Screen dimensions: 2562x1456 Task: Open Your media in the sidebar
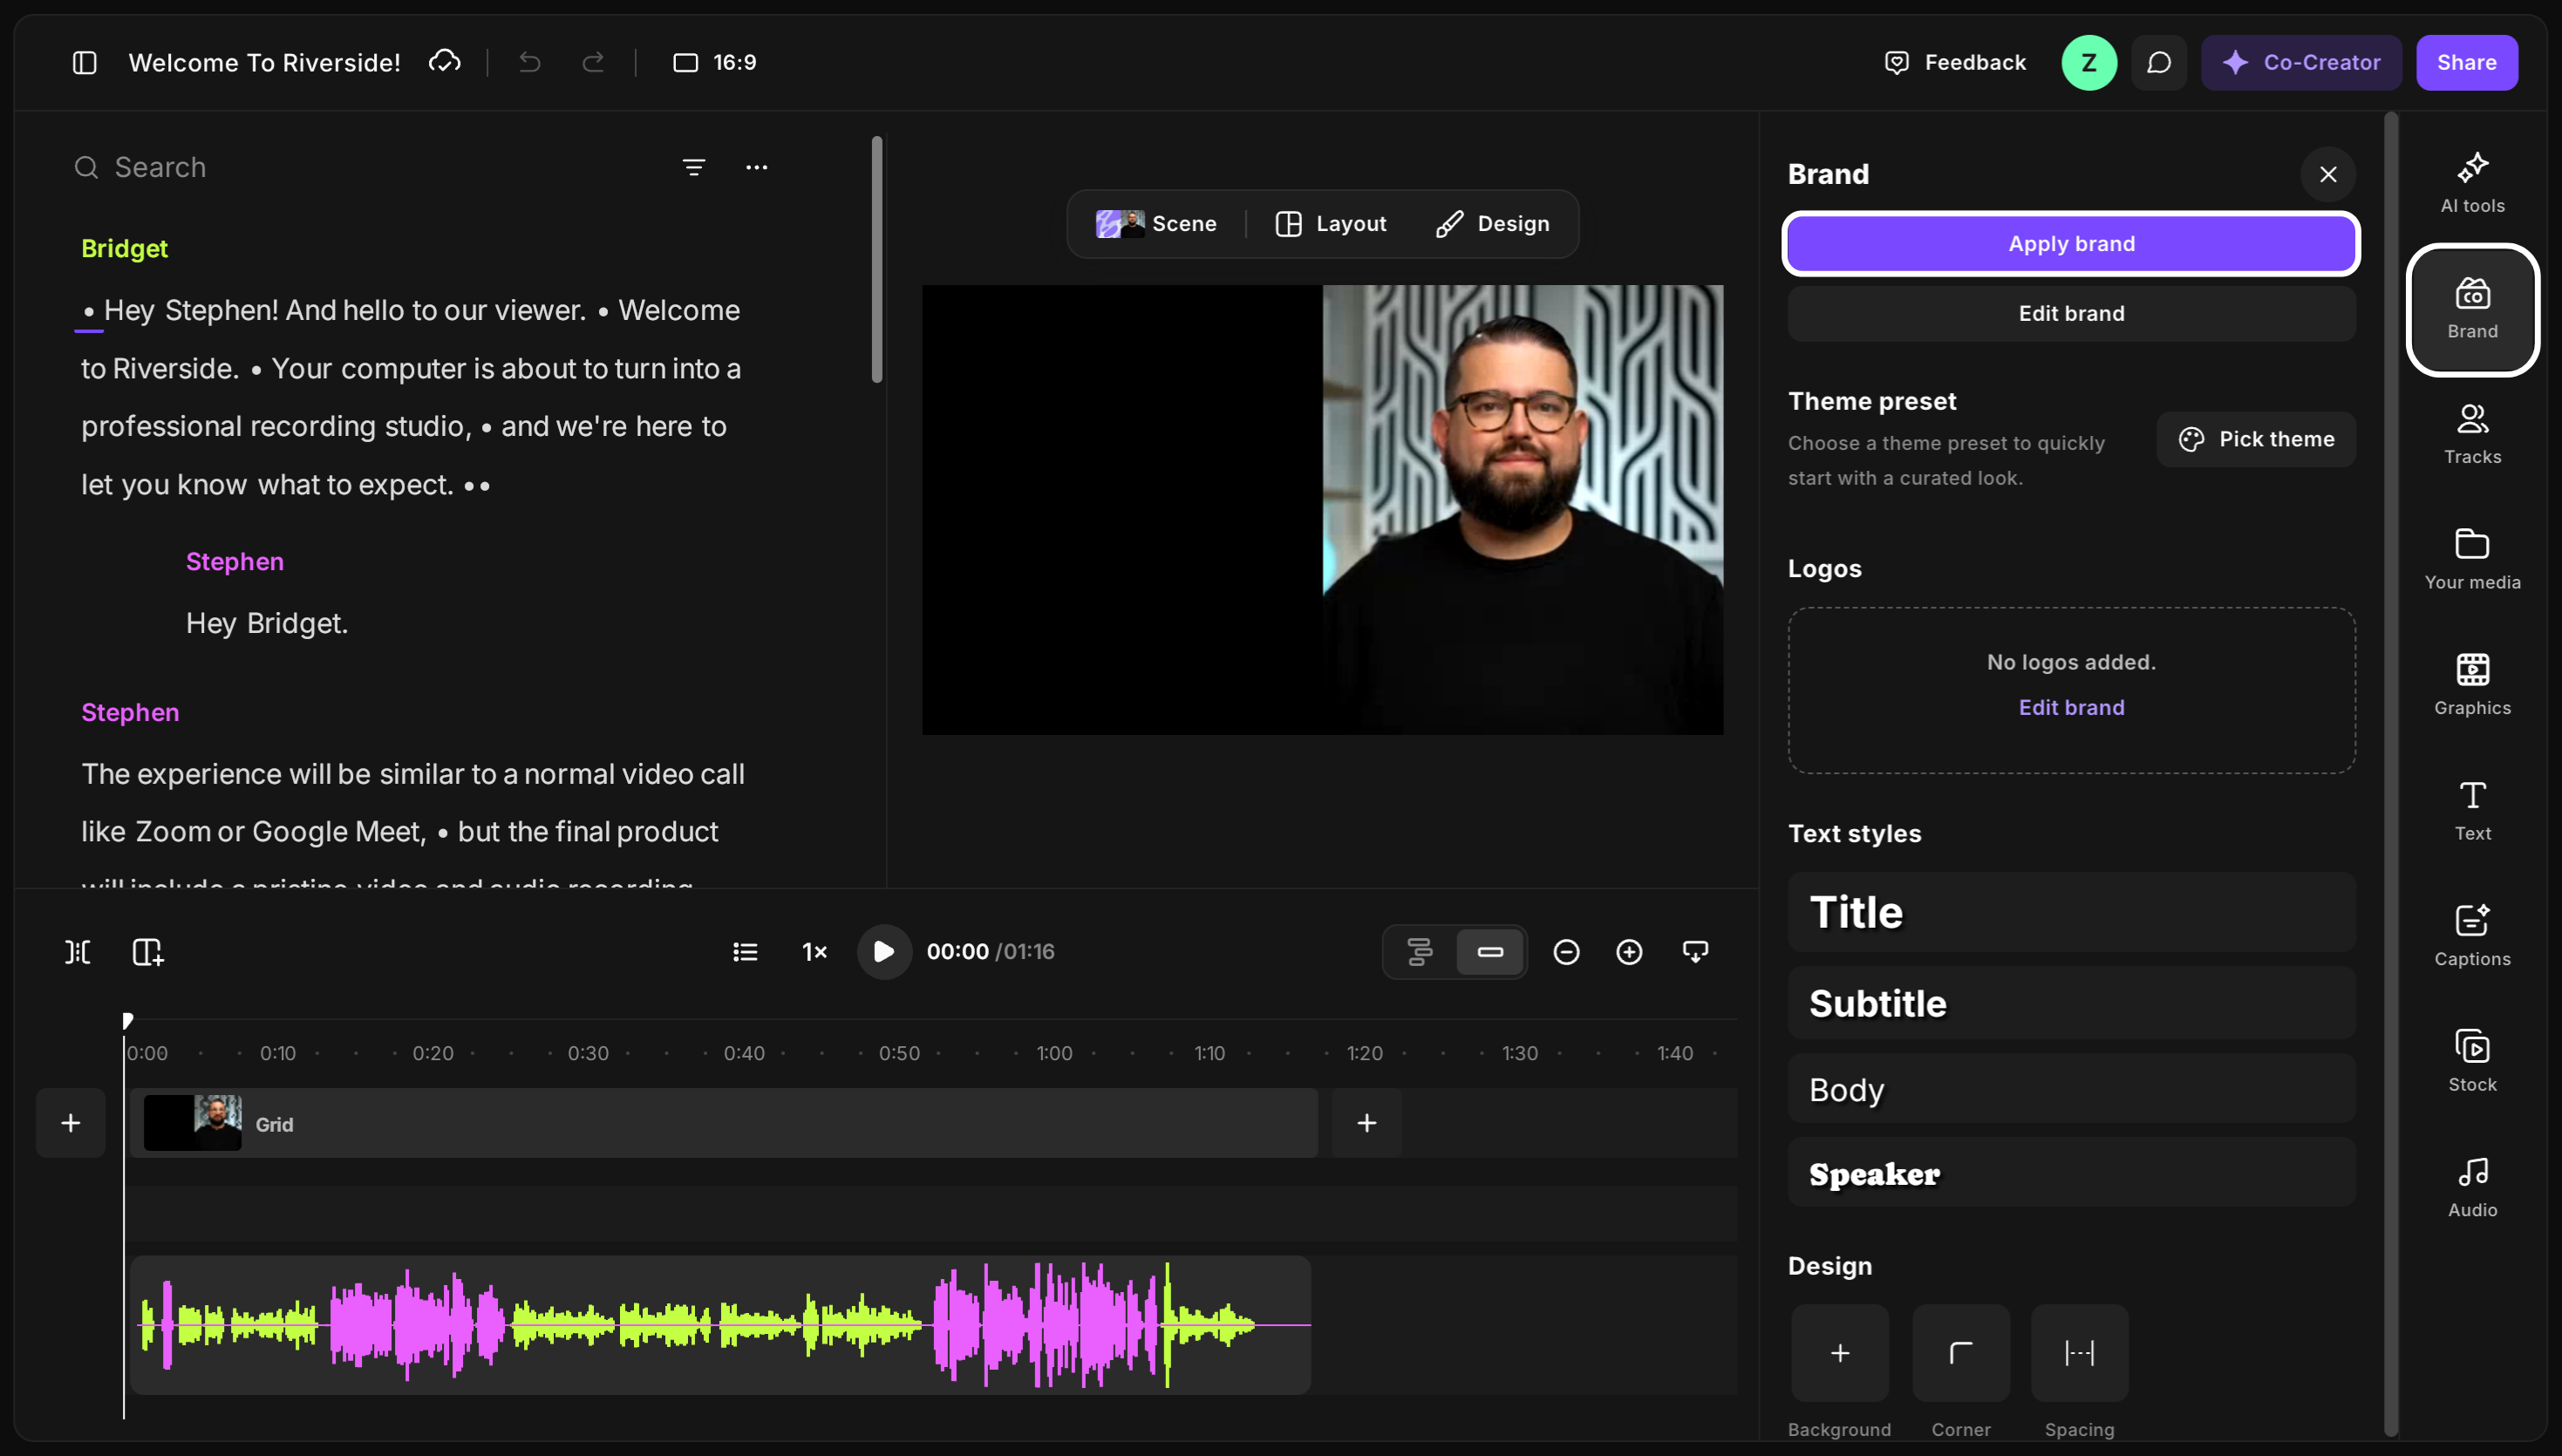tap(2472, 560)
